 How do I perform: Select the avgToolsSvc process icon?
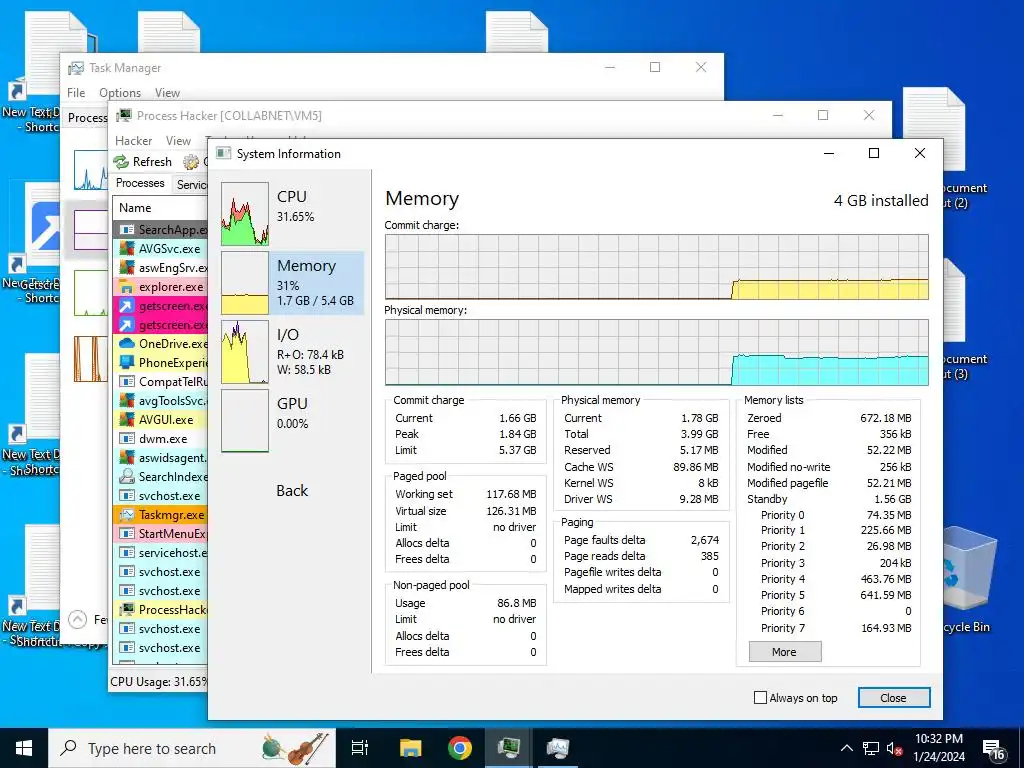click(127, 400)
